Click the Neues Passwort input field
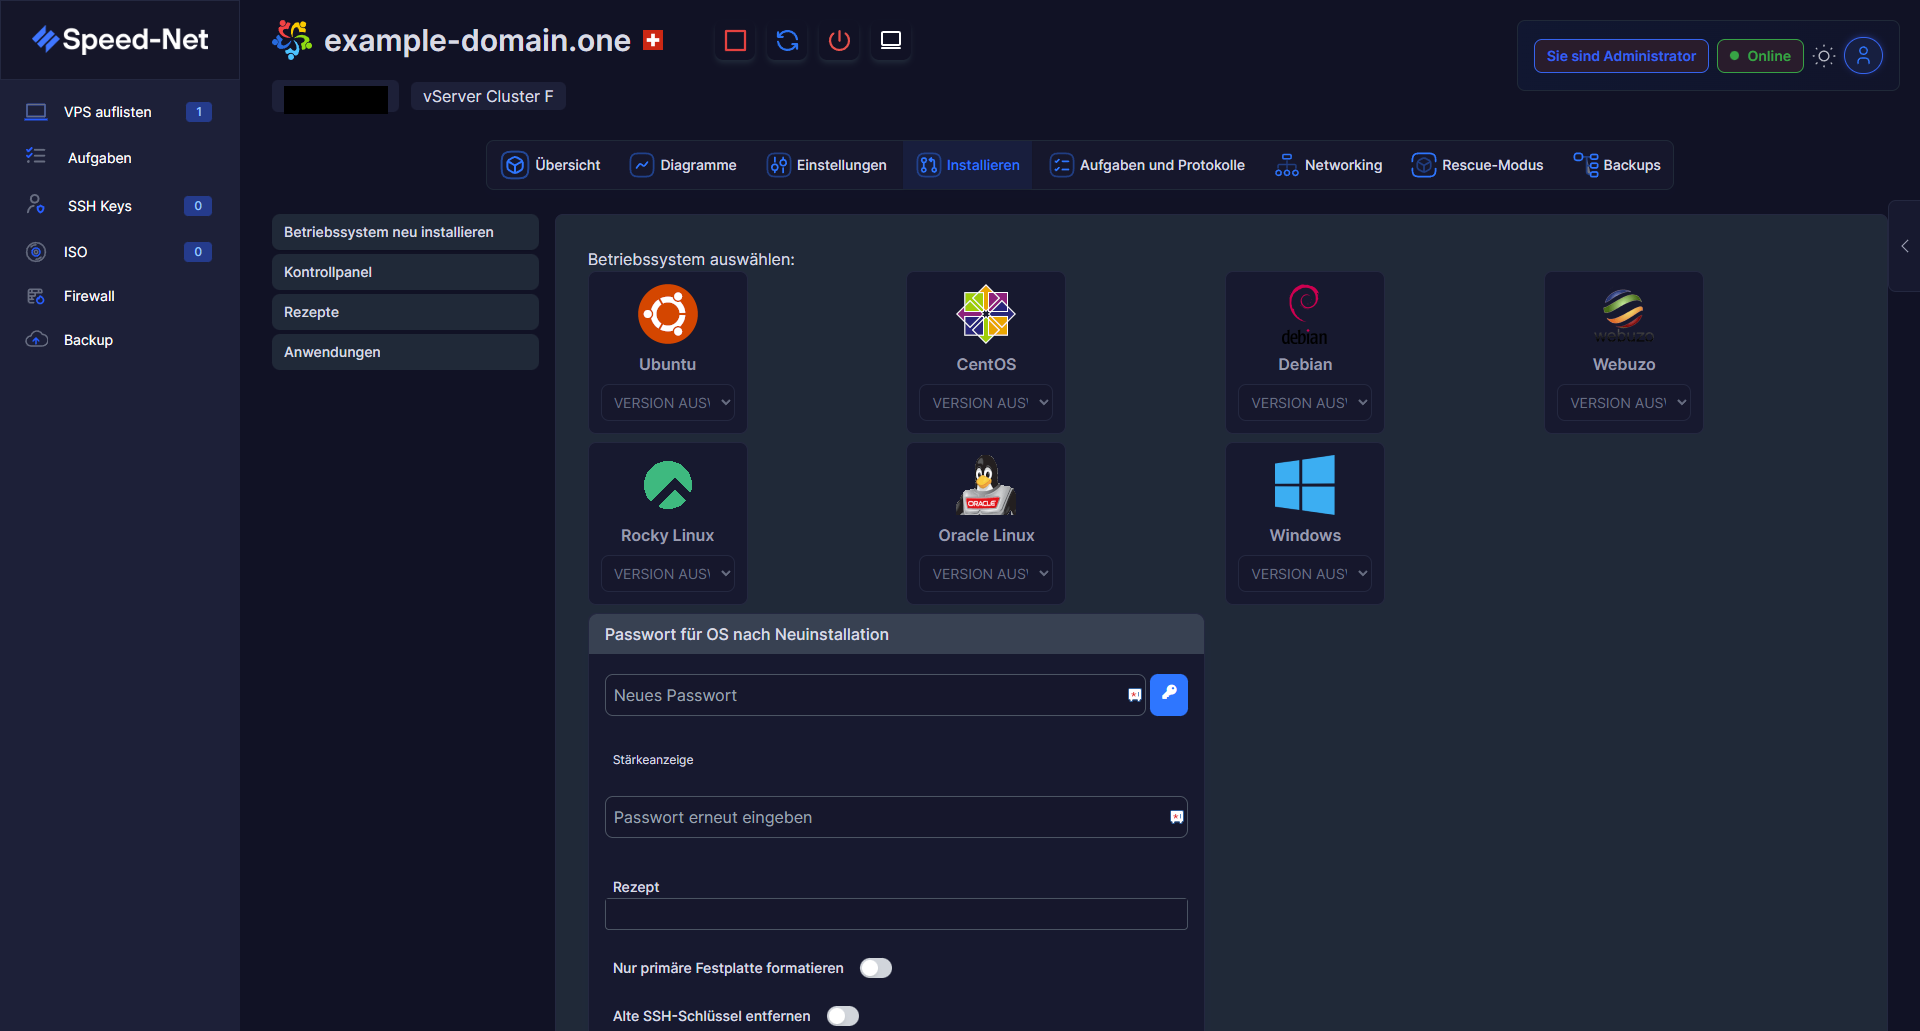The image size is (1920, 1031). [x=875, y=695]
